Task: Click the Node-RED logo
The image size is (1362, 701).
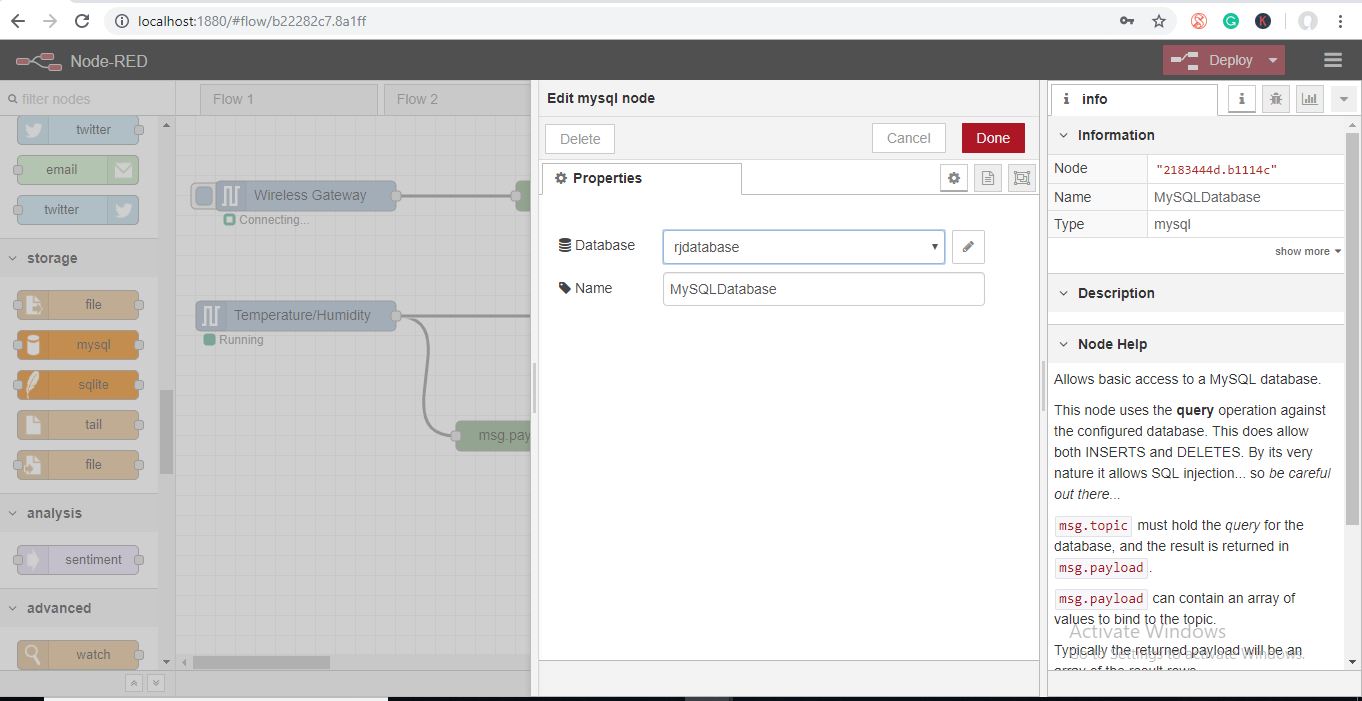Action: (x=37, y=61)
